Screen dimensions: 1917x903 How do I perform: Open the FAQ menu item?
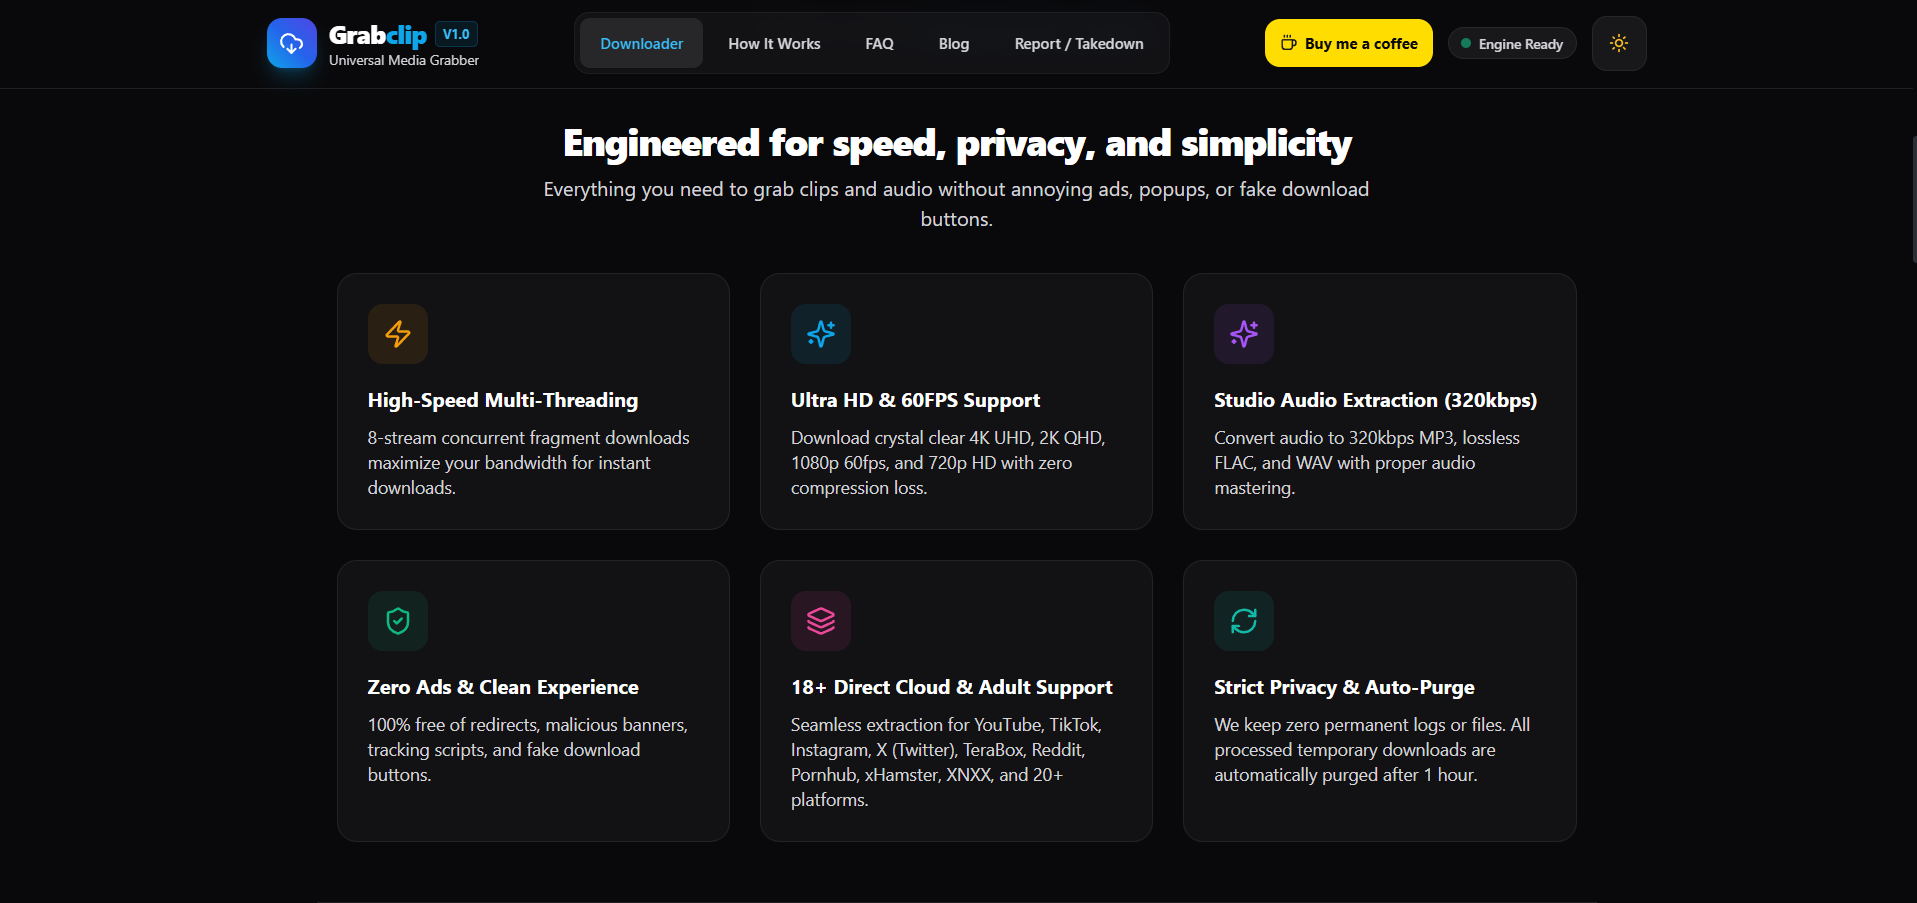[x=880, y=43]
